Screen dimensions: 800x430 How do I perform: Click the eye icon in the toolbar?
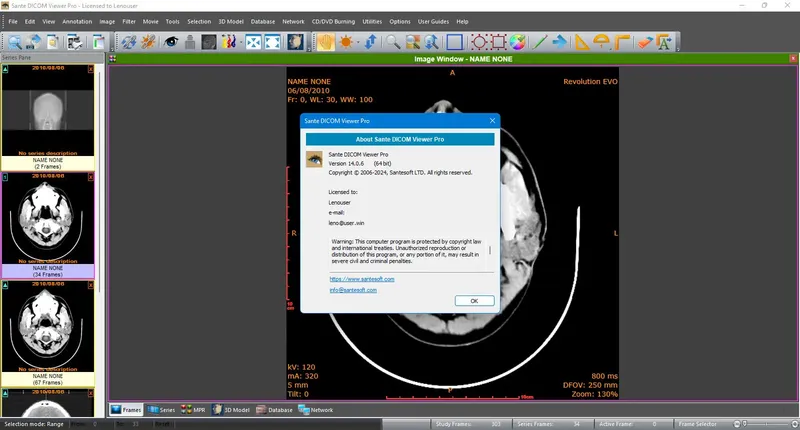point(171,42)
